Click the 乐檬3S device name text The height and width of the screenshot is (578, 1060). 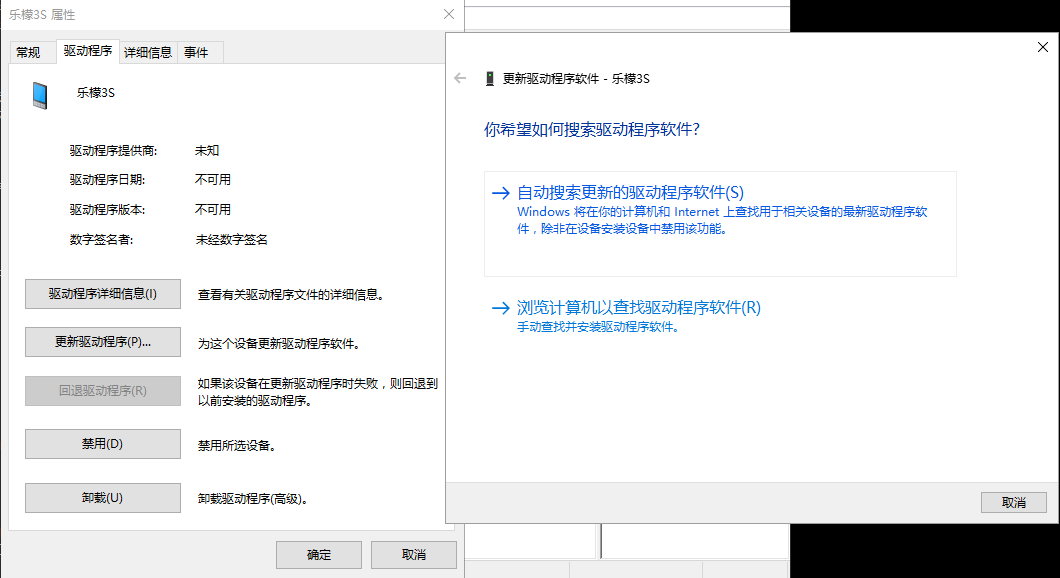(95, 93)
